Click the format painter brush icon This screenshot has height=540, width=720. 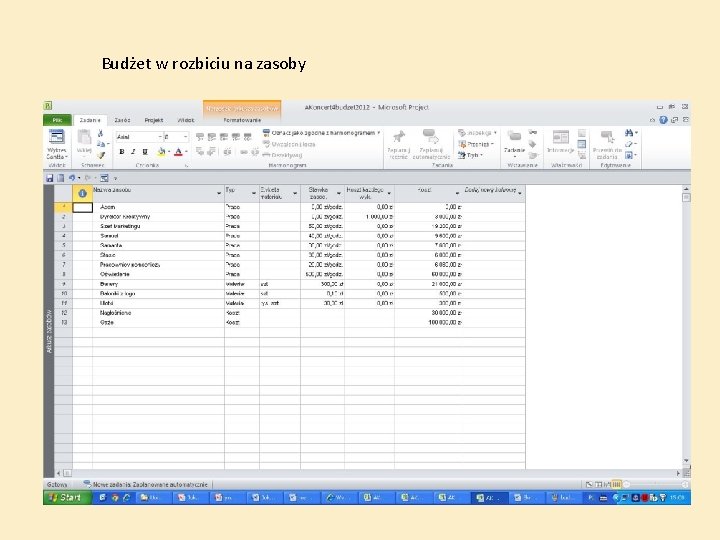click(101, 155)
